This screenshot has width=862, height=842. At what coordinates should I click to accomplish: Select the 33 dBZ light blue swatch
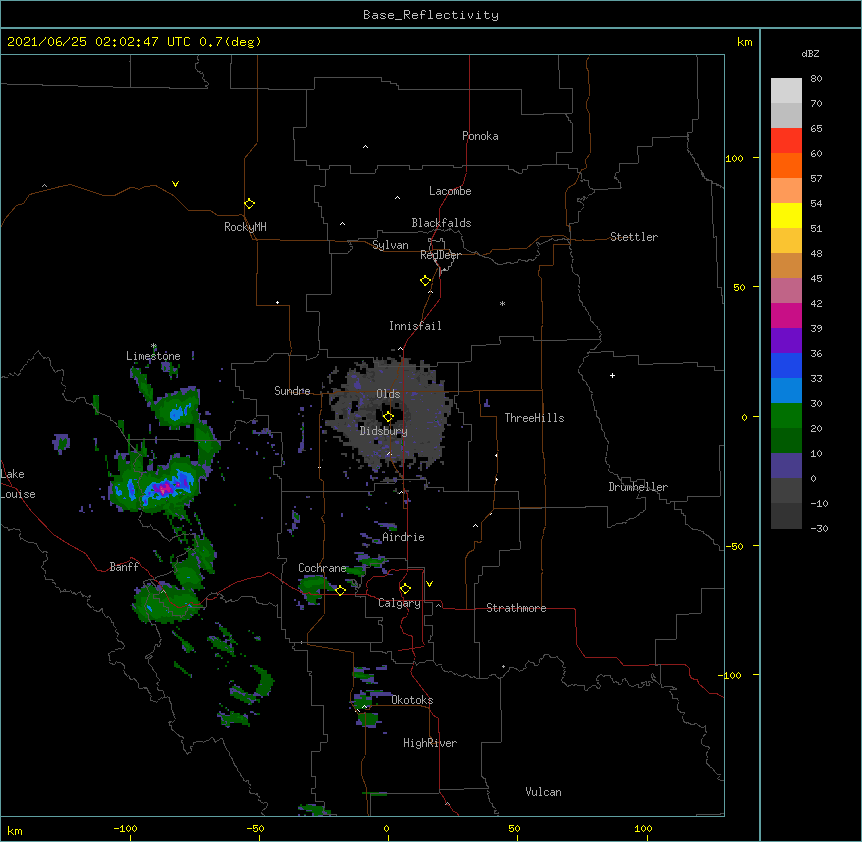(x=786, y=390)
